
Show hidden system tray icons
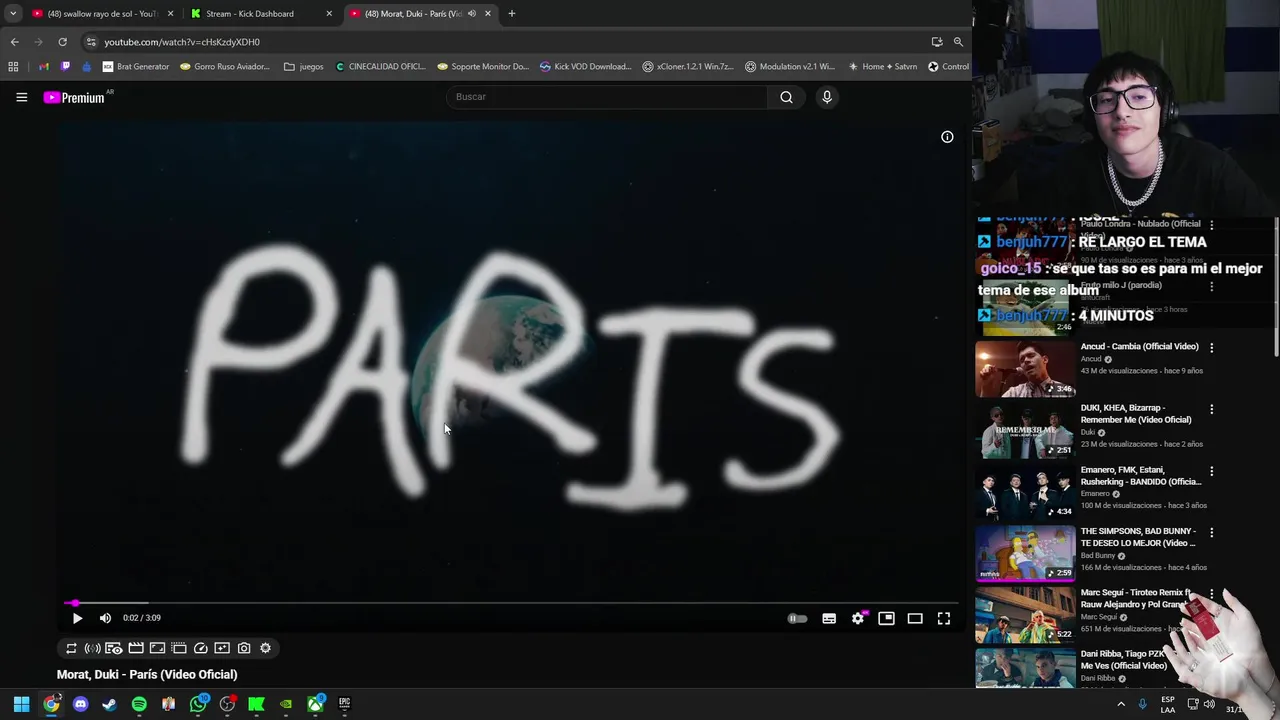[1121, 704]
